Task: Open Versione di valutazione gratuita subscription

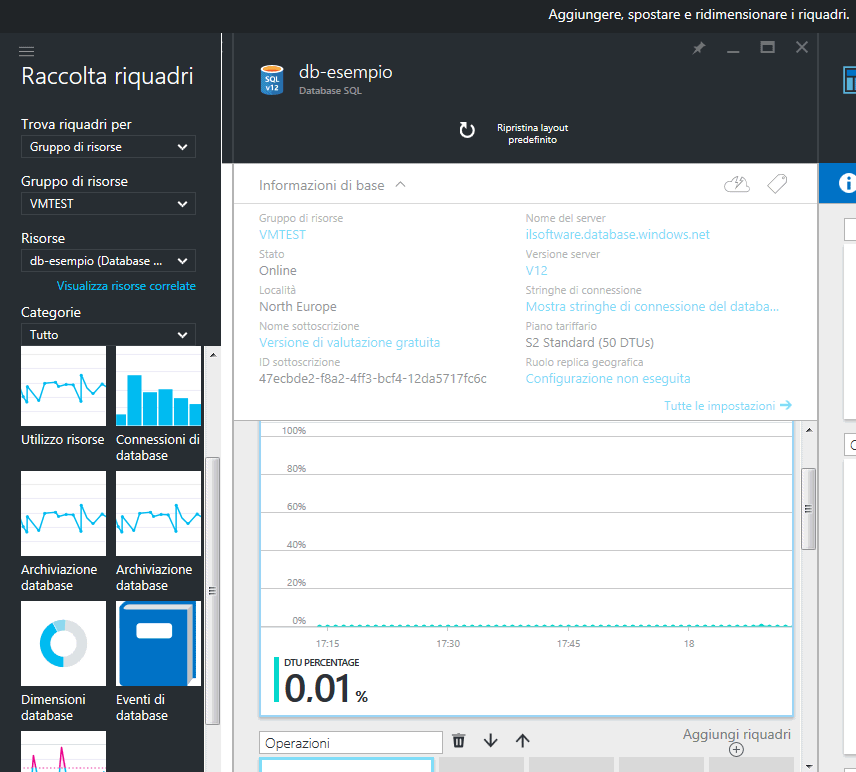Action: click(349, 343)
